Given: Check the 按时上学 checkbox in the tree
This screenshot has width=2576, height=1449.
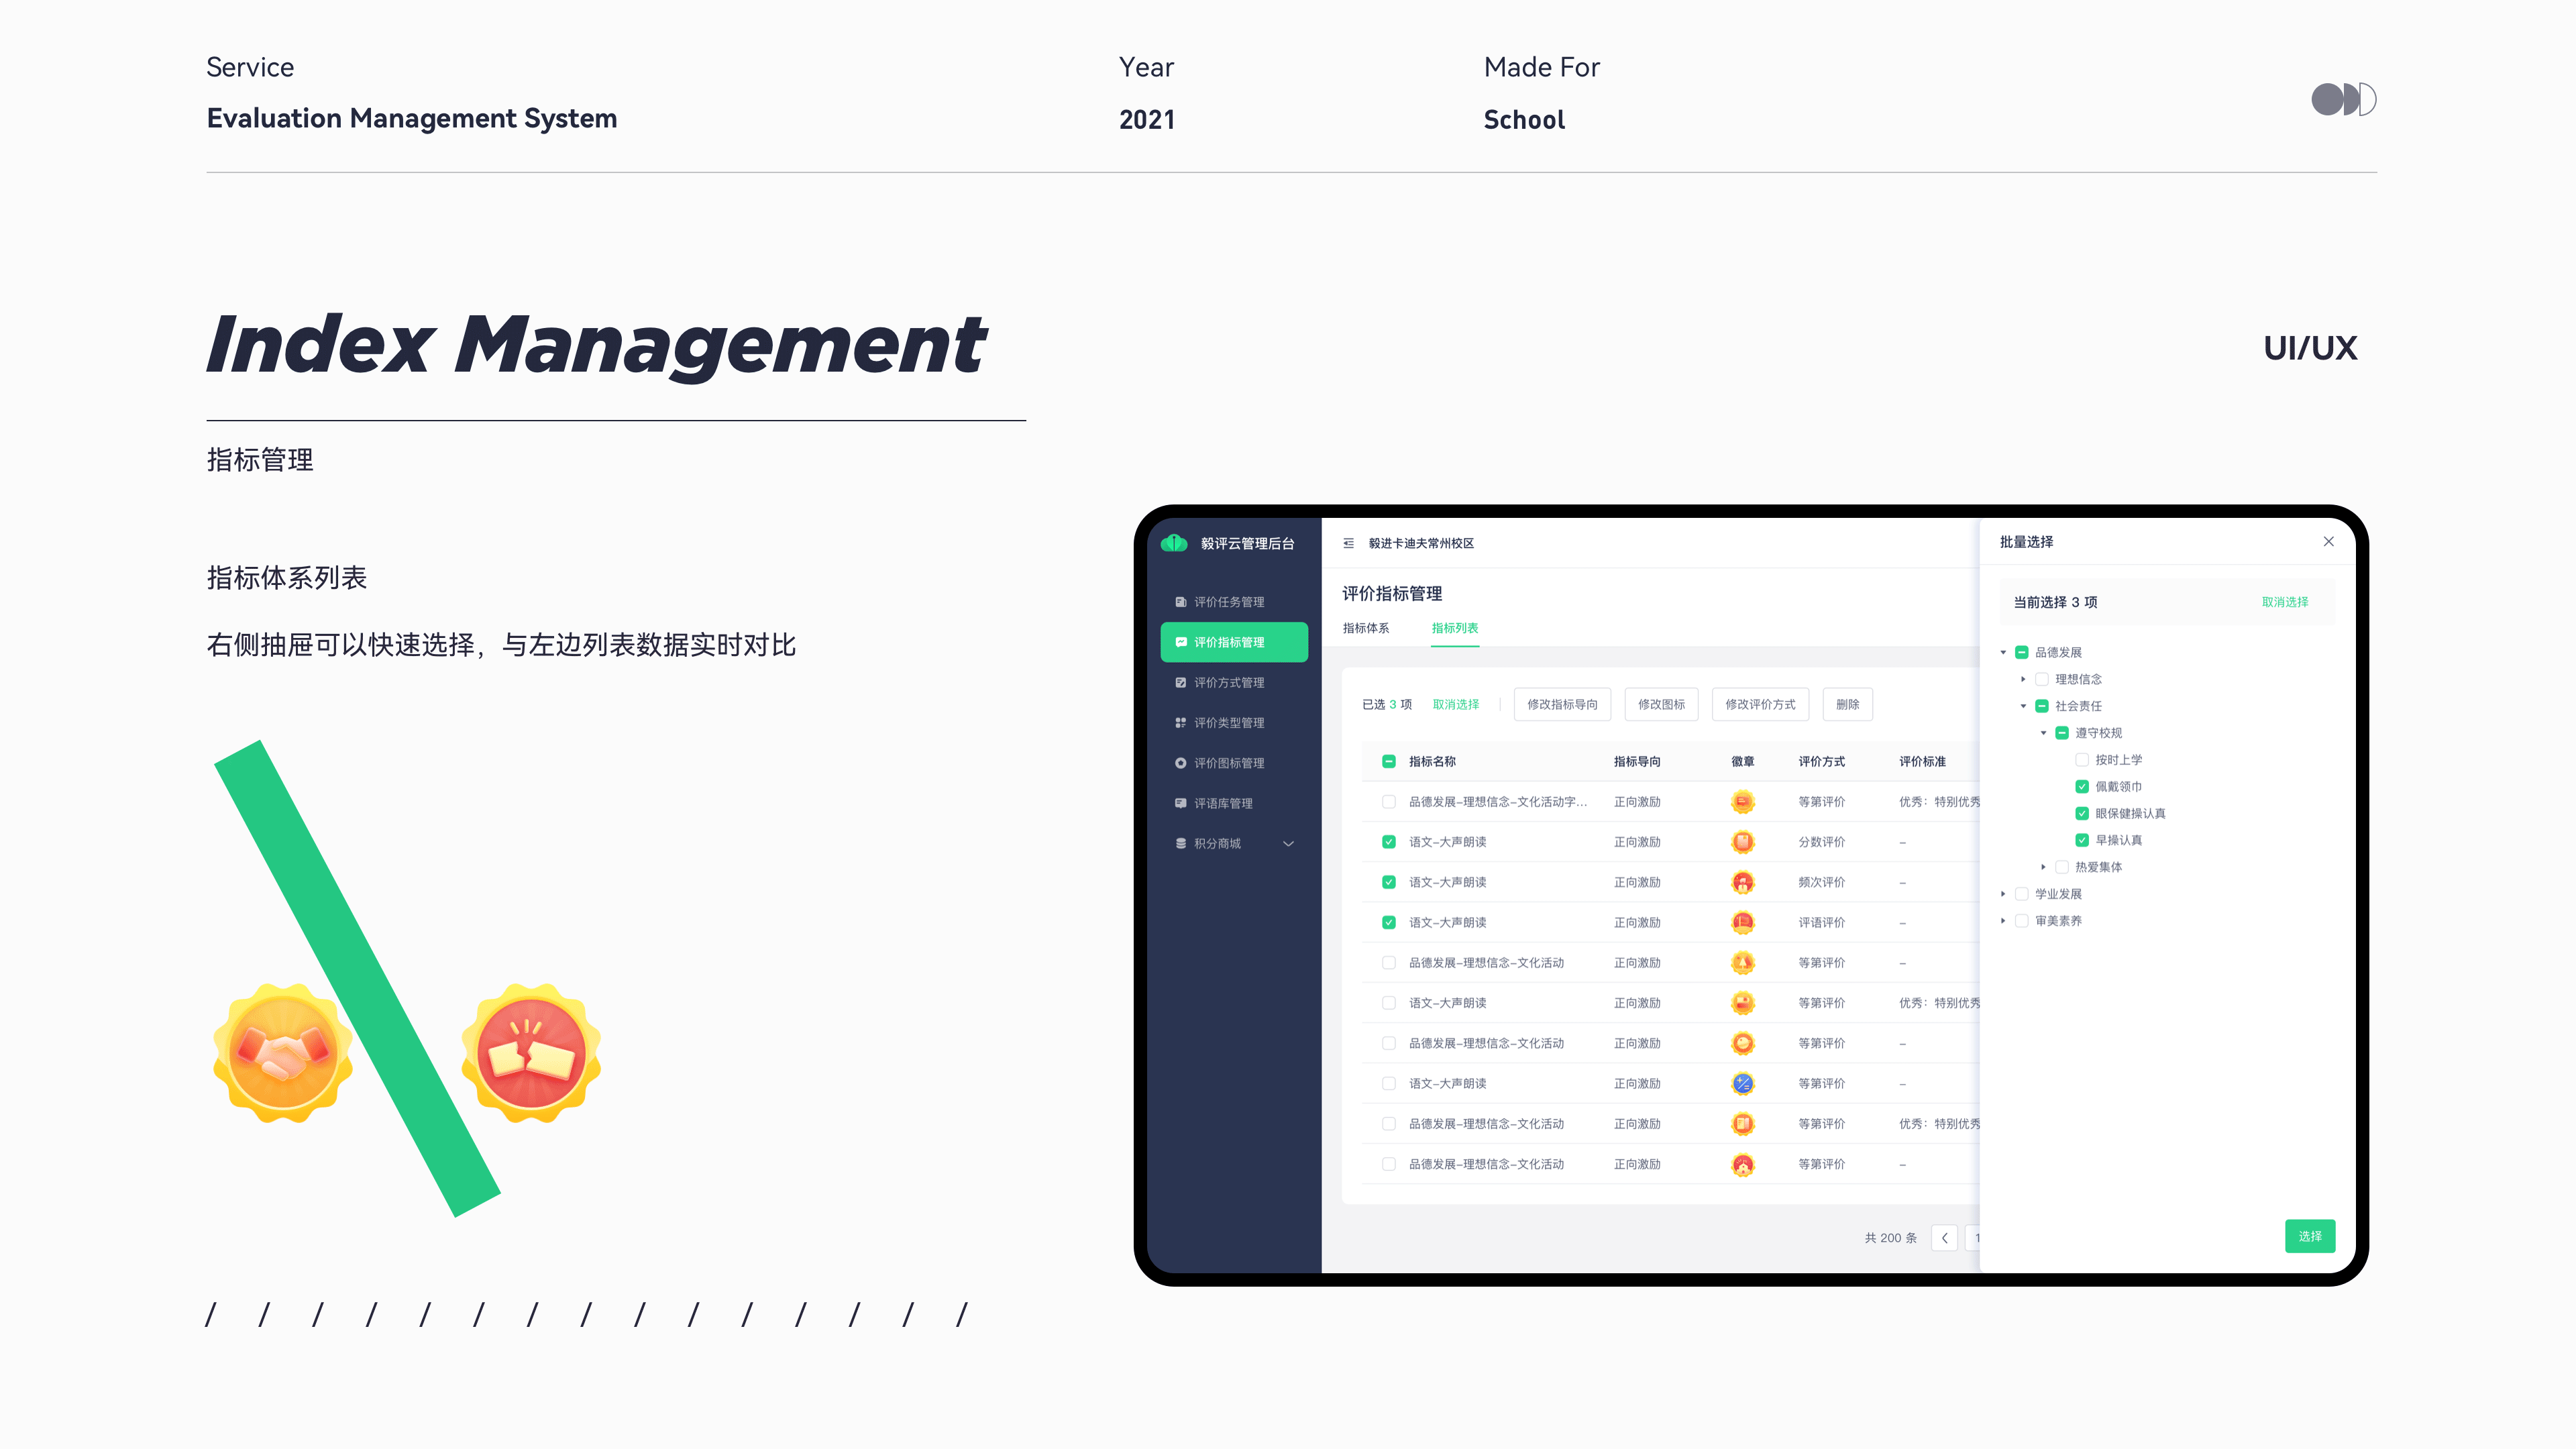Looking at the screenshot, I should [2081, 760].
